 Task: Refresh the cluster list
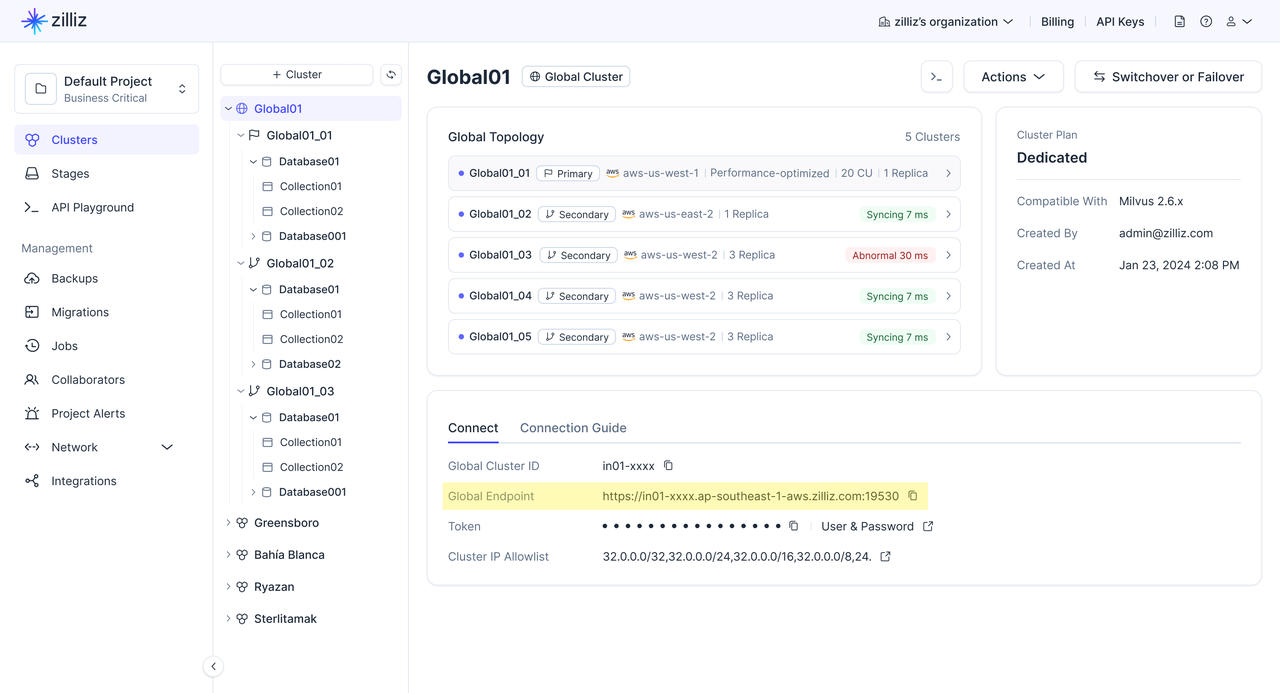pos(391,75)
